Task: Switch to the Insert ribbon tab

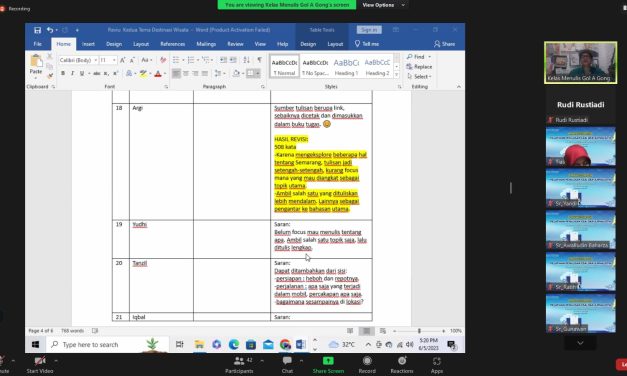Action: (x=88, y=44)
